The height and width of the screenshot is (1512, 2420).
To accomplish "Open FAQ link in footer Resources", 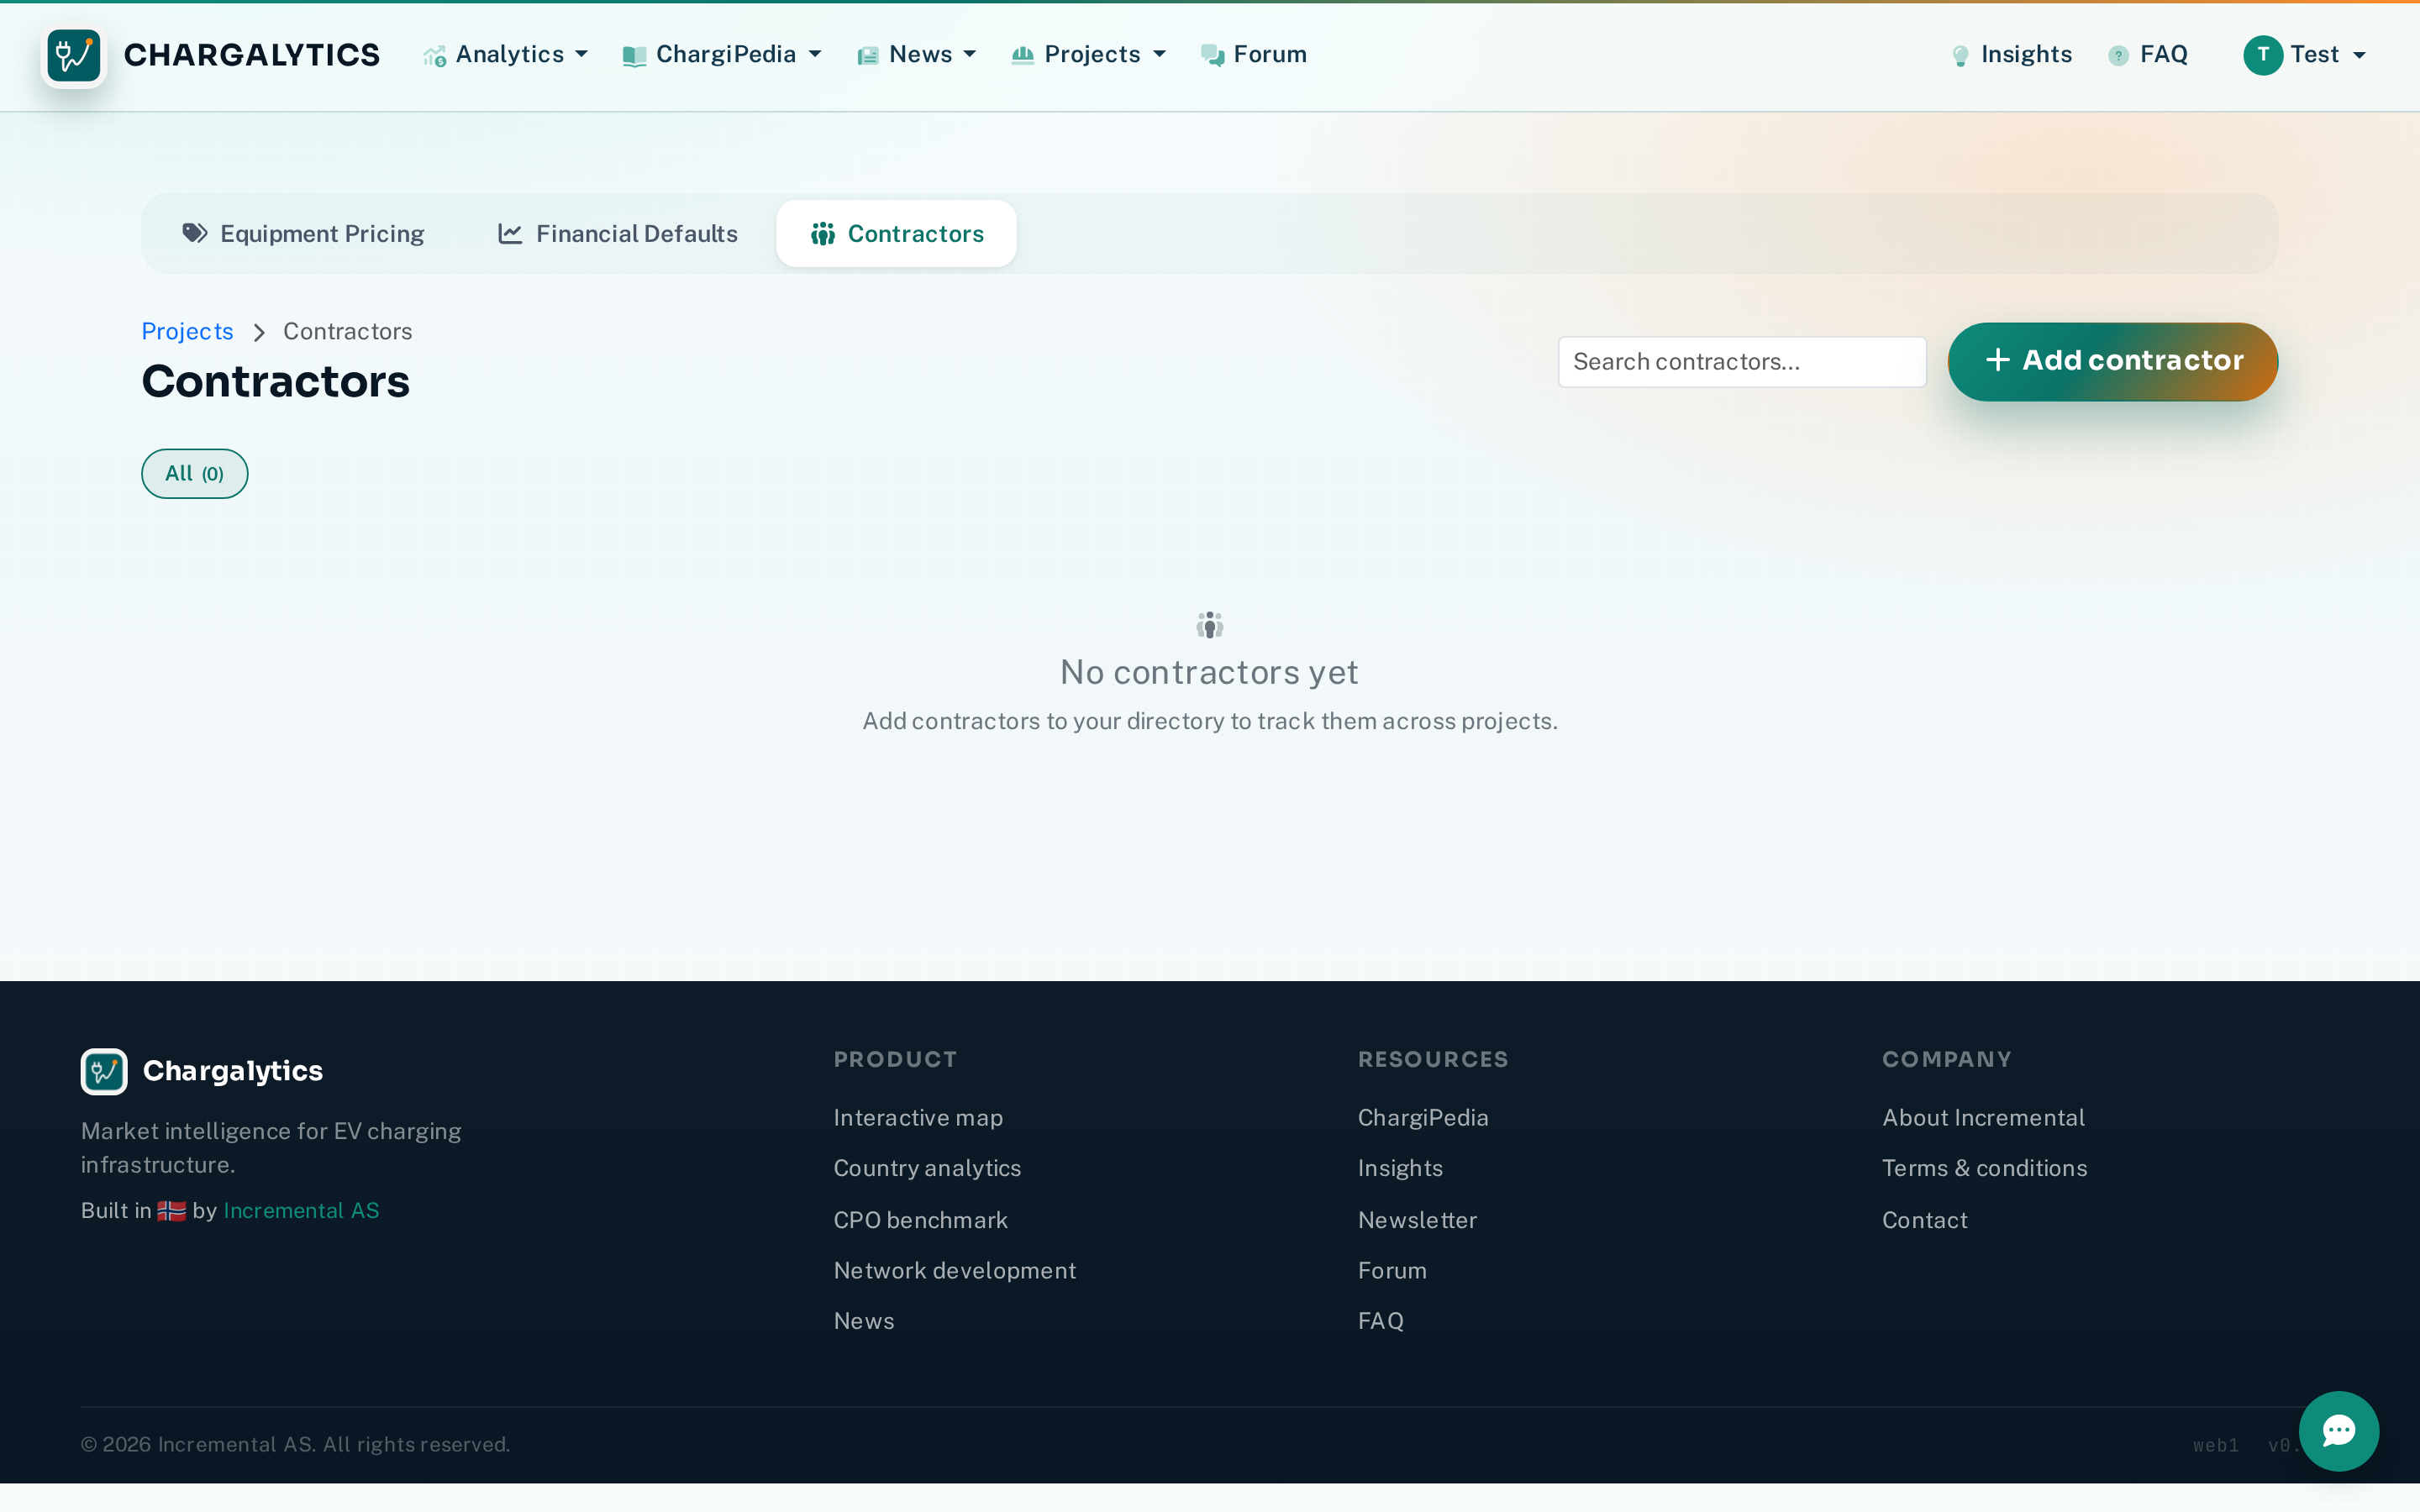I will pyautogui.click(x=1381, y=1321).
